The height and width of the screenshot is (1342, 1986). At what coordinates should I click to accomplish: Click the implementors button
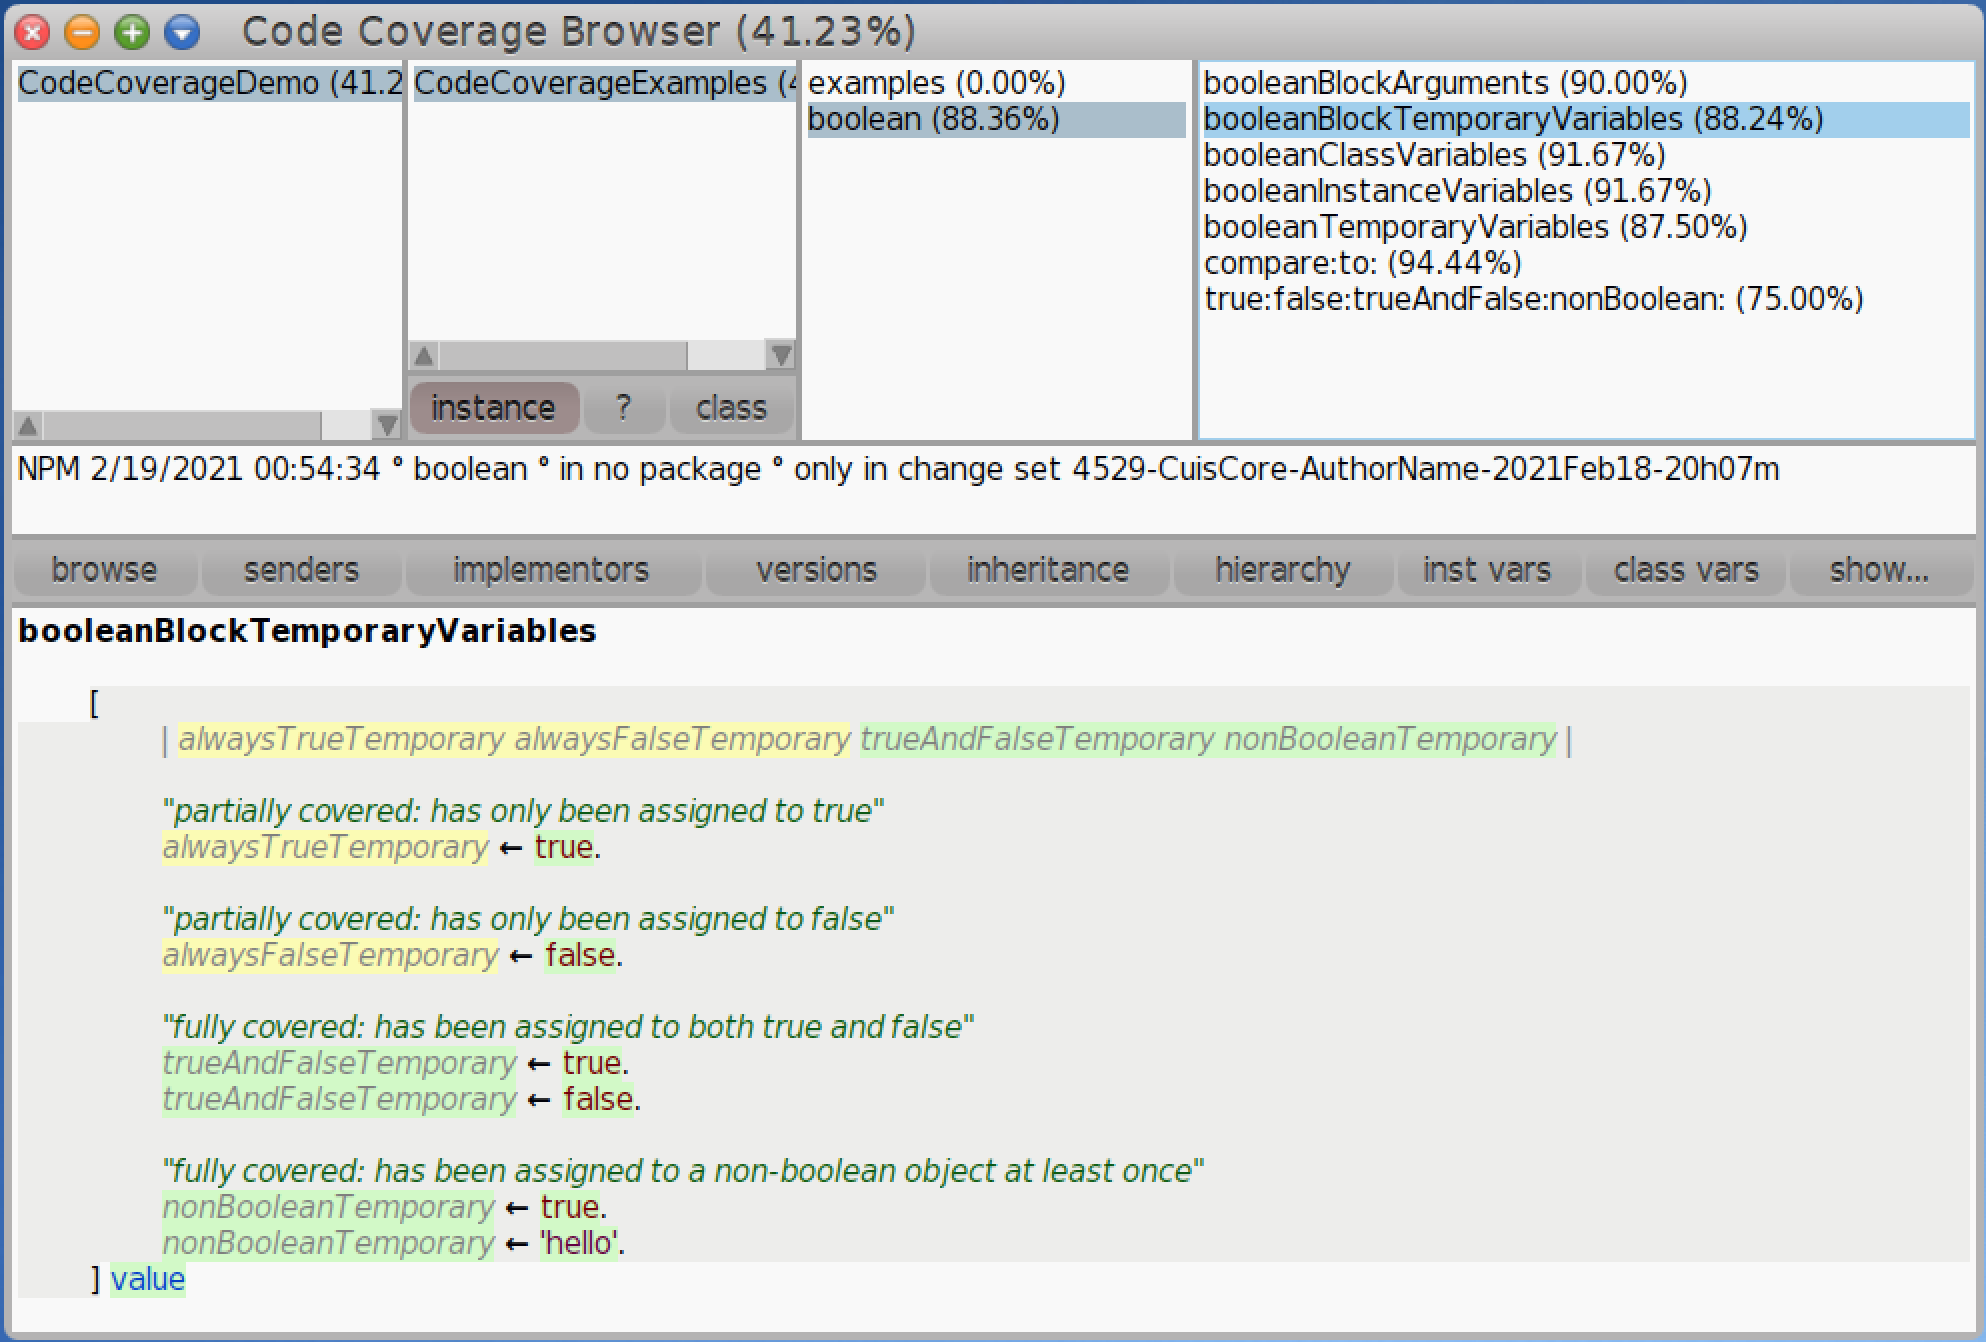[551, 570]
